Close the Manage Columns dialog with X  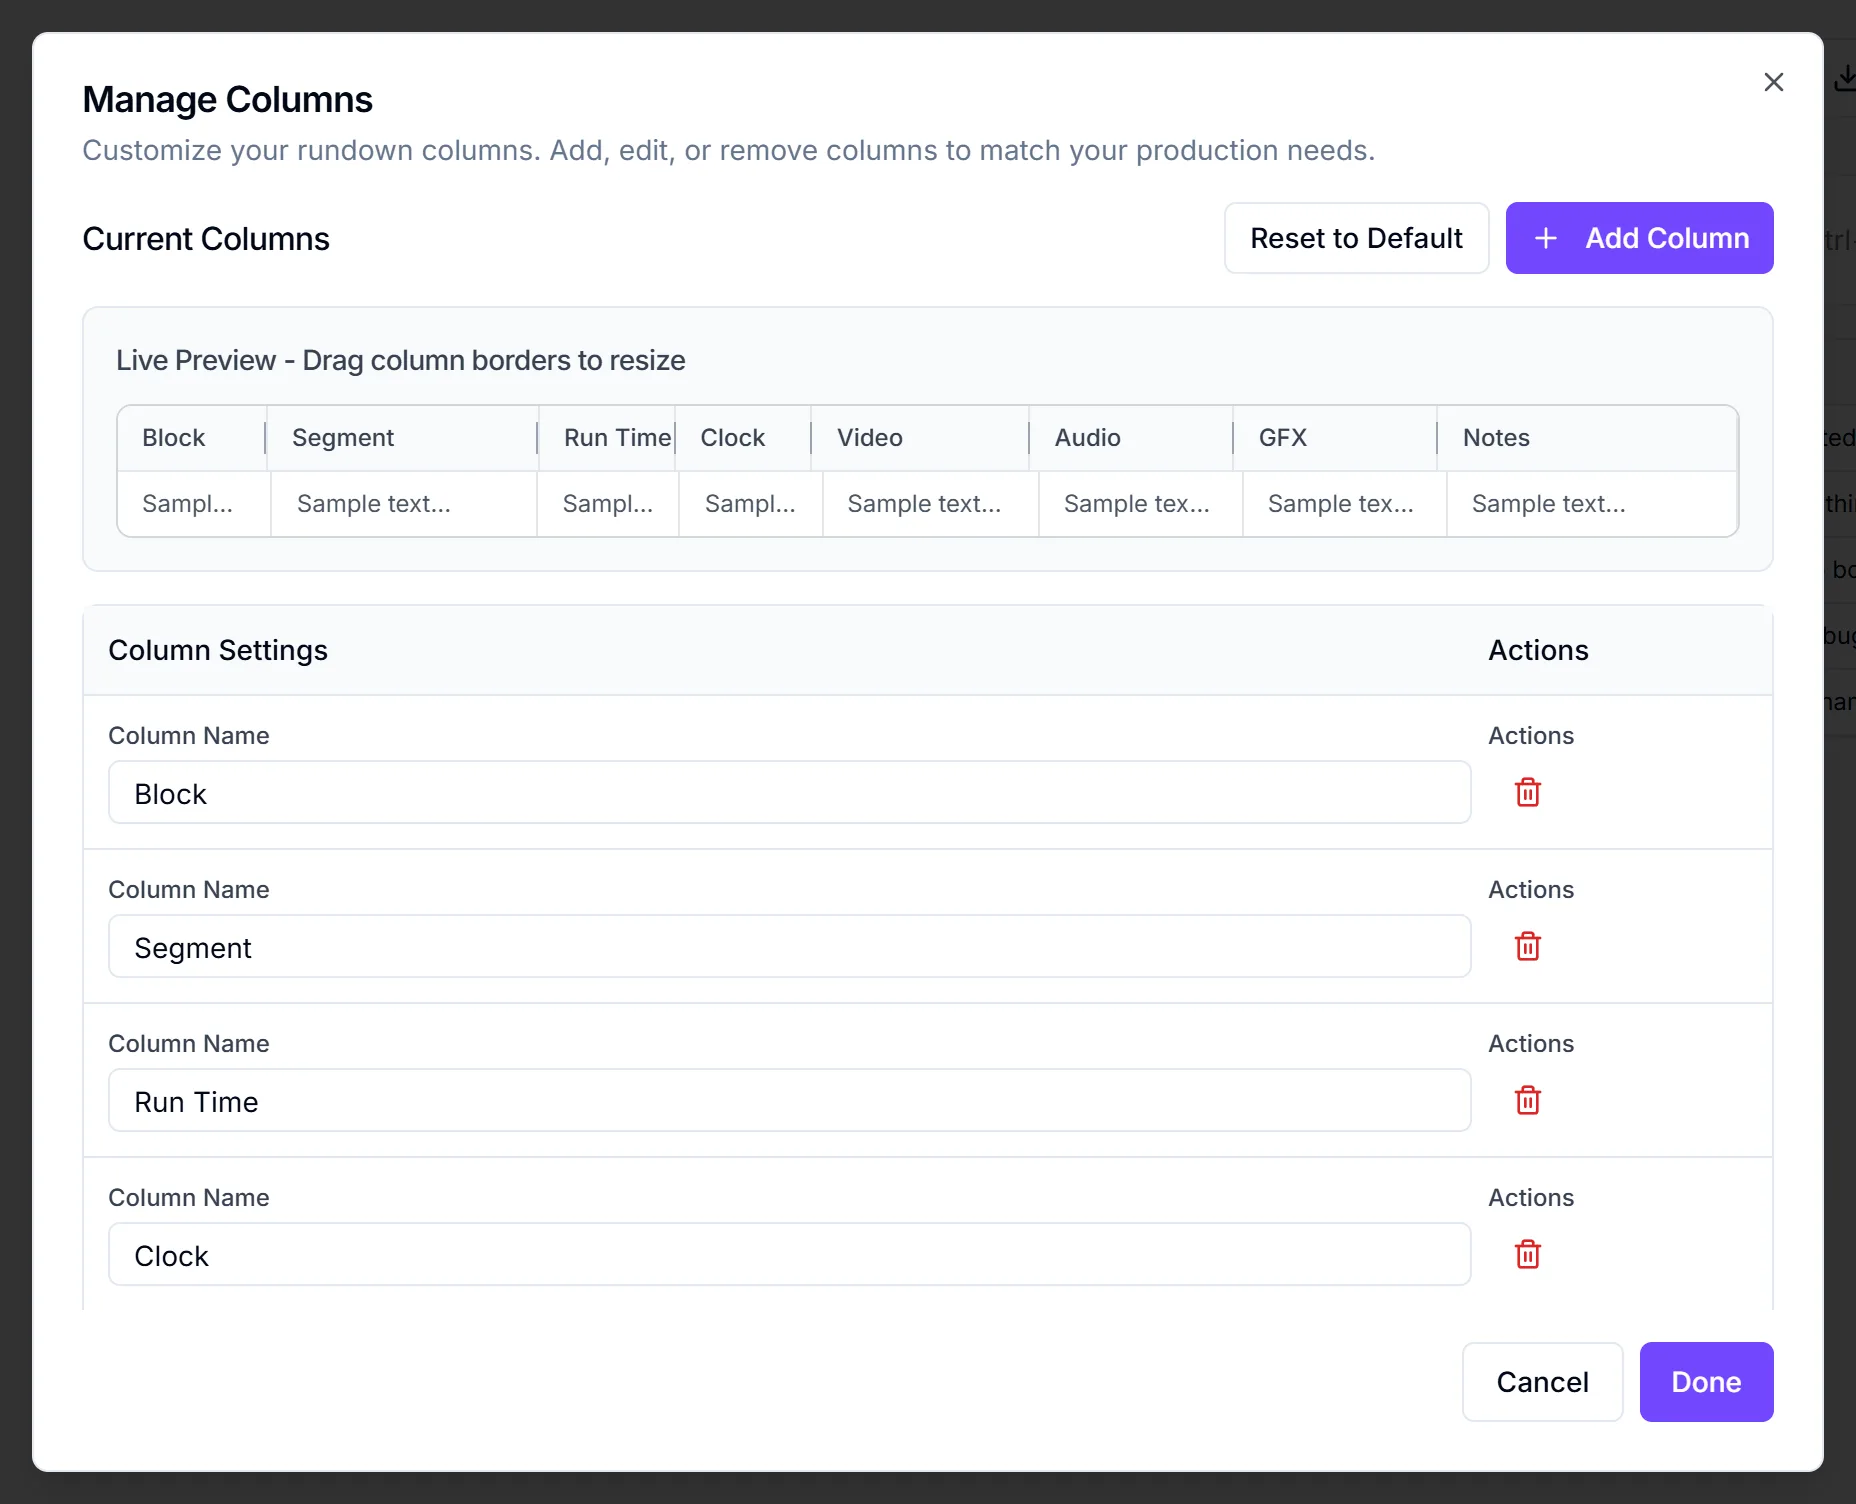(x=1774, y=82)
